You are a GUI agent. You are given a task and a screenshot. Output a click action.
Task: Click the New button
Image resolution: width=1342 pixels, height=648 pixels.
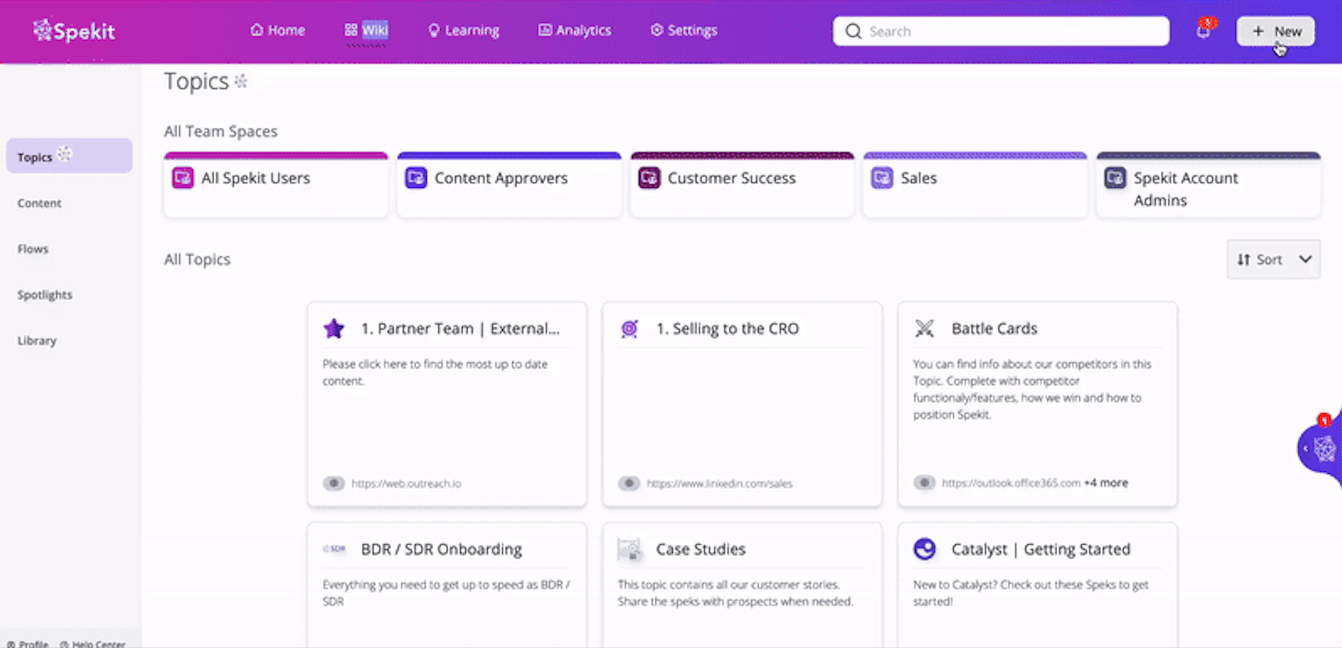tap(1276, 31)
